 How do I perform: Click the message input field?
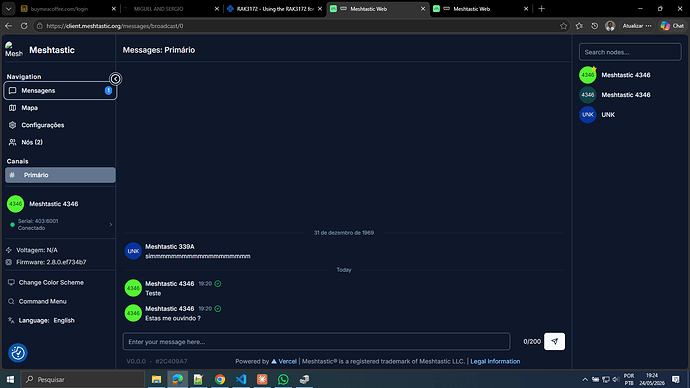(x=316, y=341)
